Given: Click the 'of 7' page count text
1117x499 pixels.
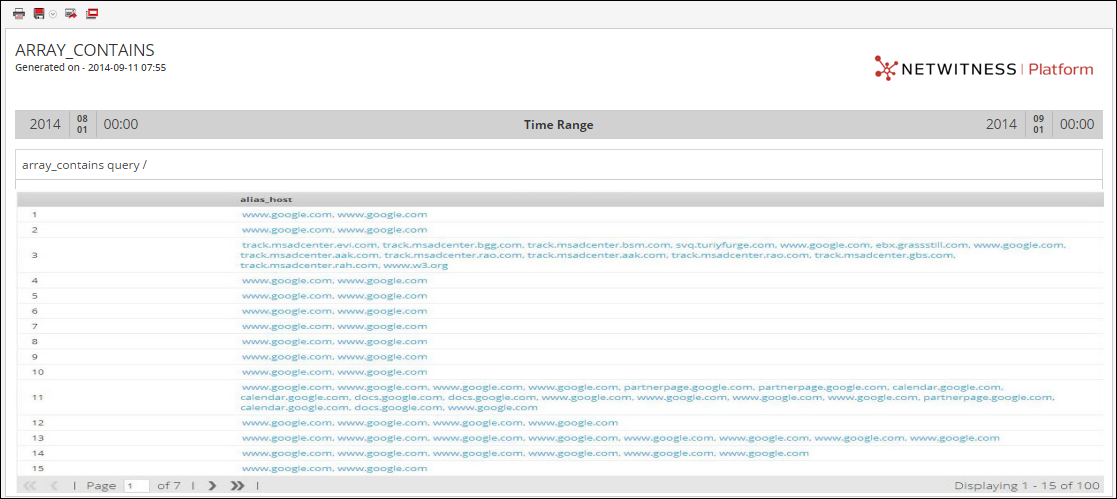Looking at the screenshot, I should [x=169, y=485].
